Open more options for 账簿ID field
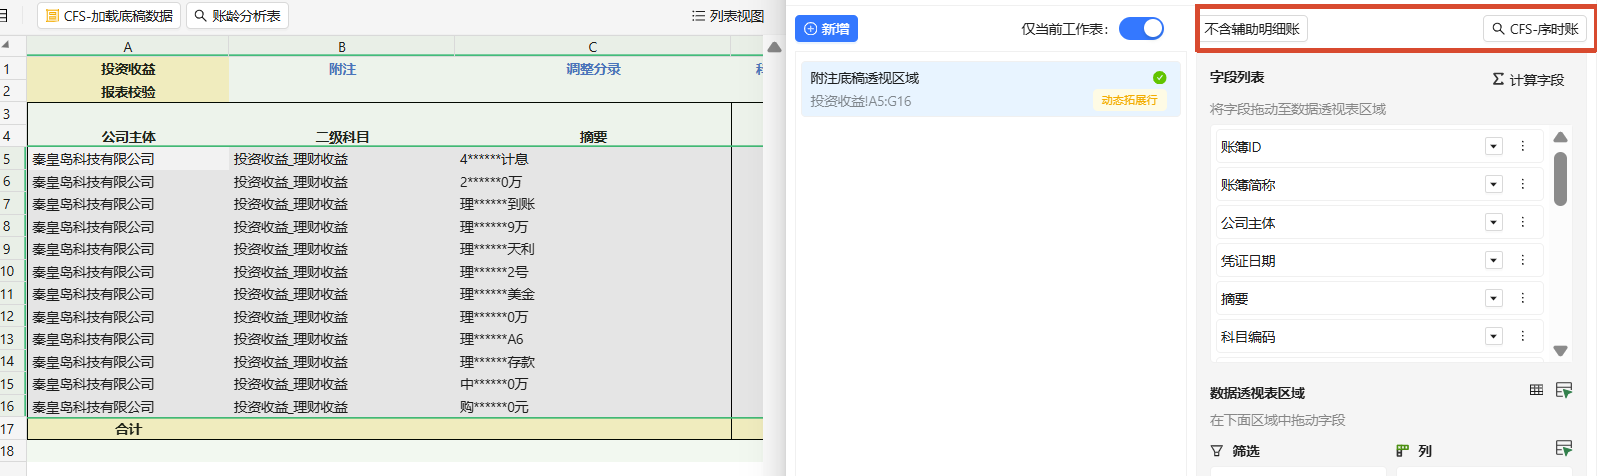The height and width of the screenshot is (476, 1597). (x=1523, y=147)
